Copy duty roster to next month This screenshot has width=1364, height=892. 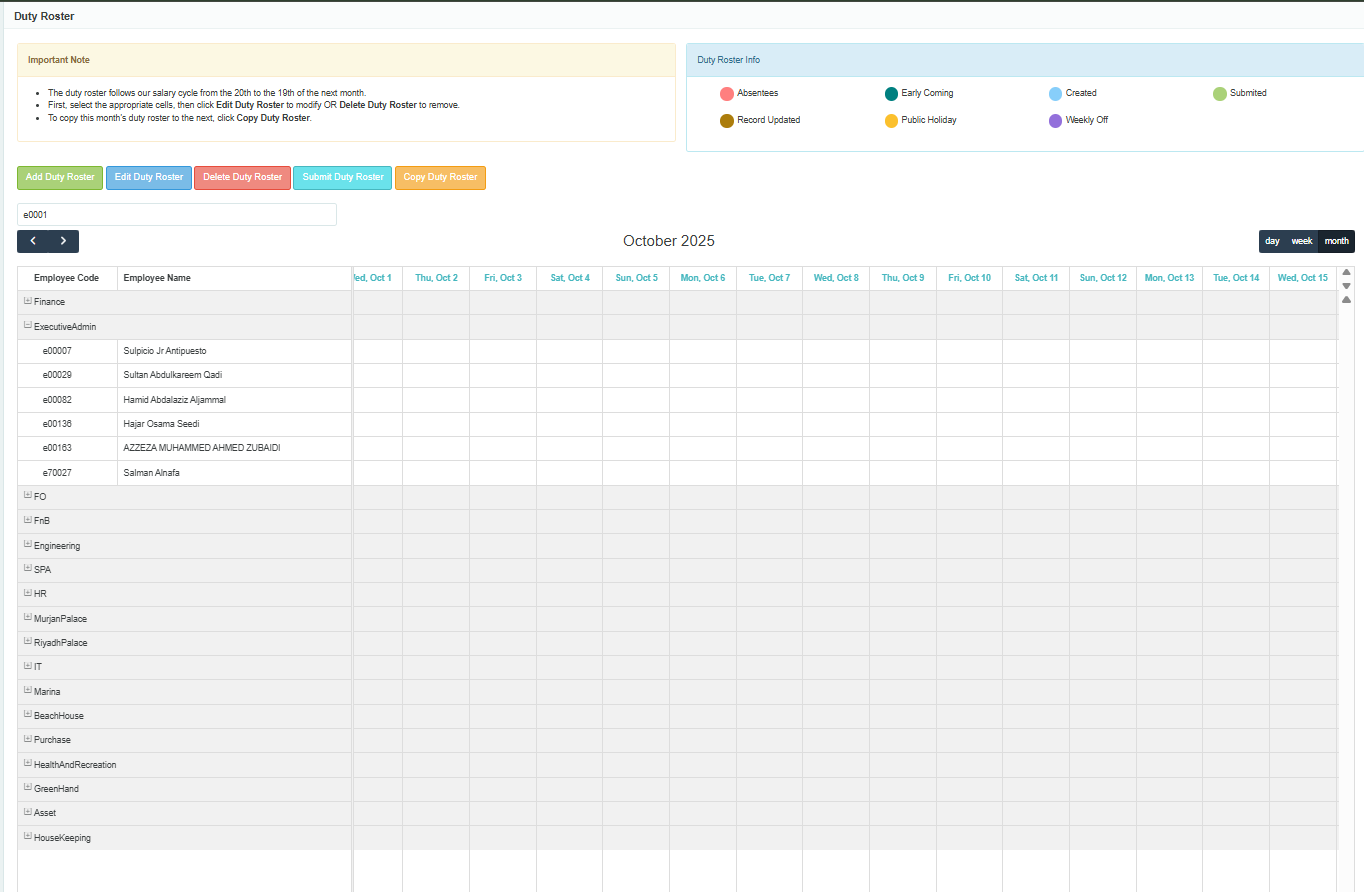pyautogui.click(x=440, y=177)
